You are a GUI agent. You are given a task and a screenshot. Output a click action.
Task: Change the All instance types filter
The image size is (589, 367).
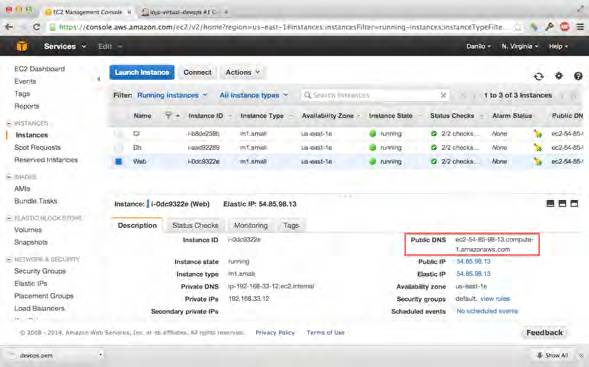click(x=254, y=95)
